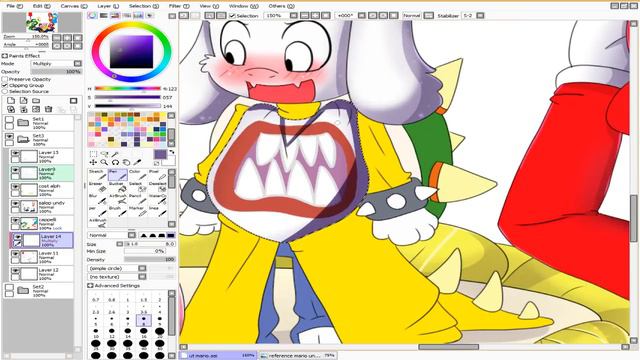Viewport: 640px width, 360px height.
Task: Select the Hand pan tool
Action: point(127,162)
